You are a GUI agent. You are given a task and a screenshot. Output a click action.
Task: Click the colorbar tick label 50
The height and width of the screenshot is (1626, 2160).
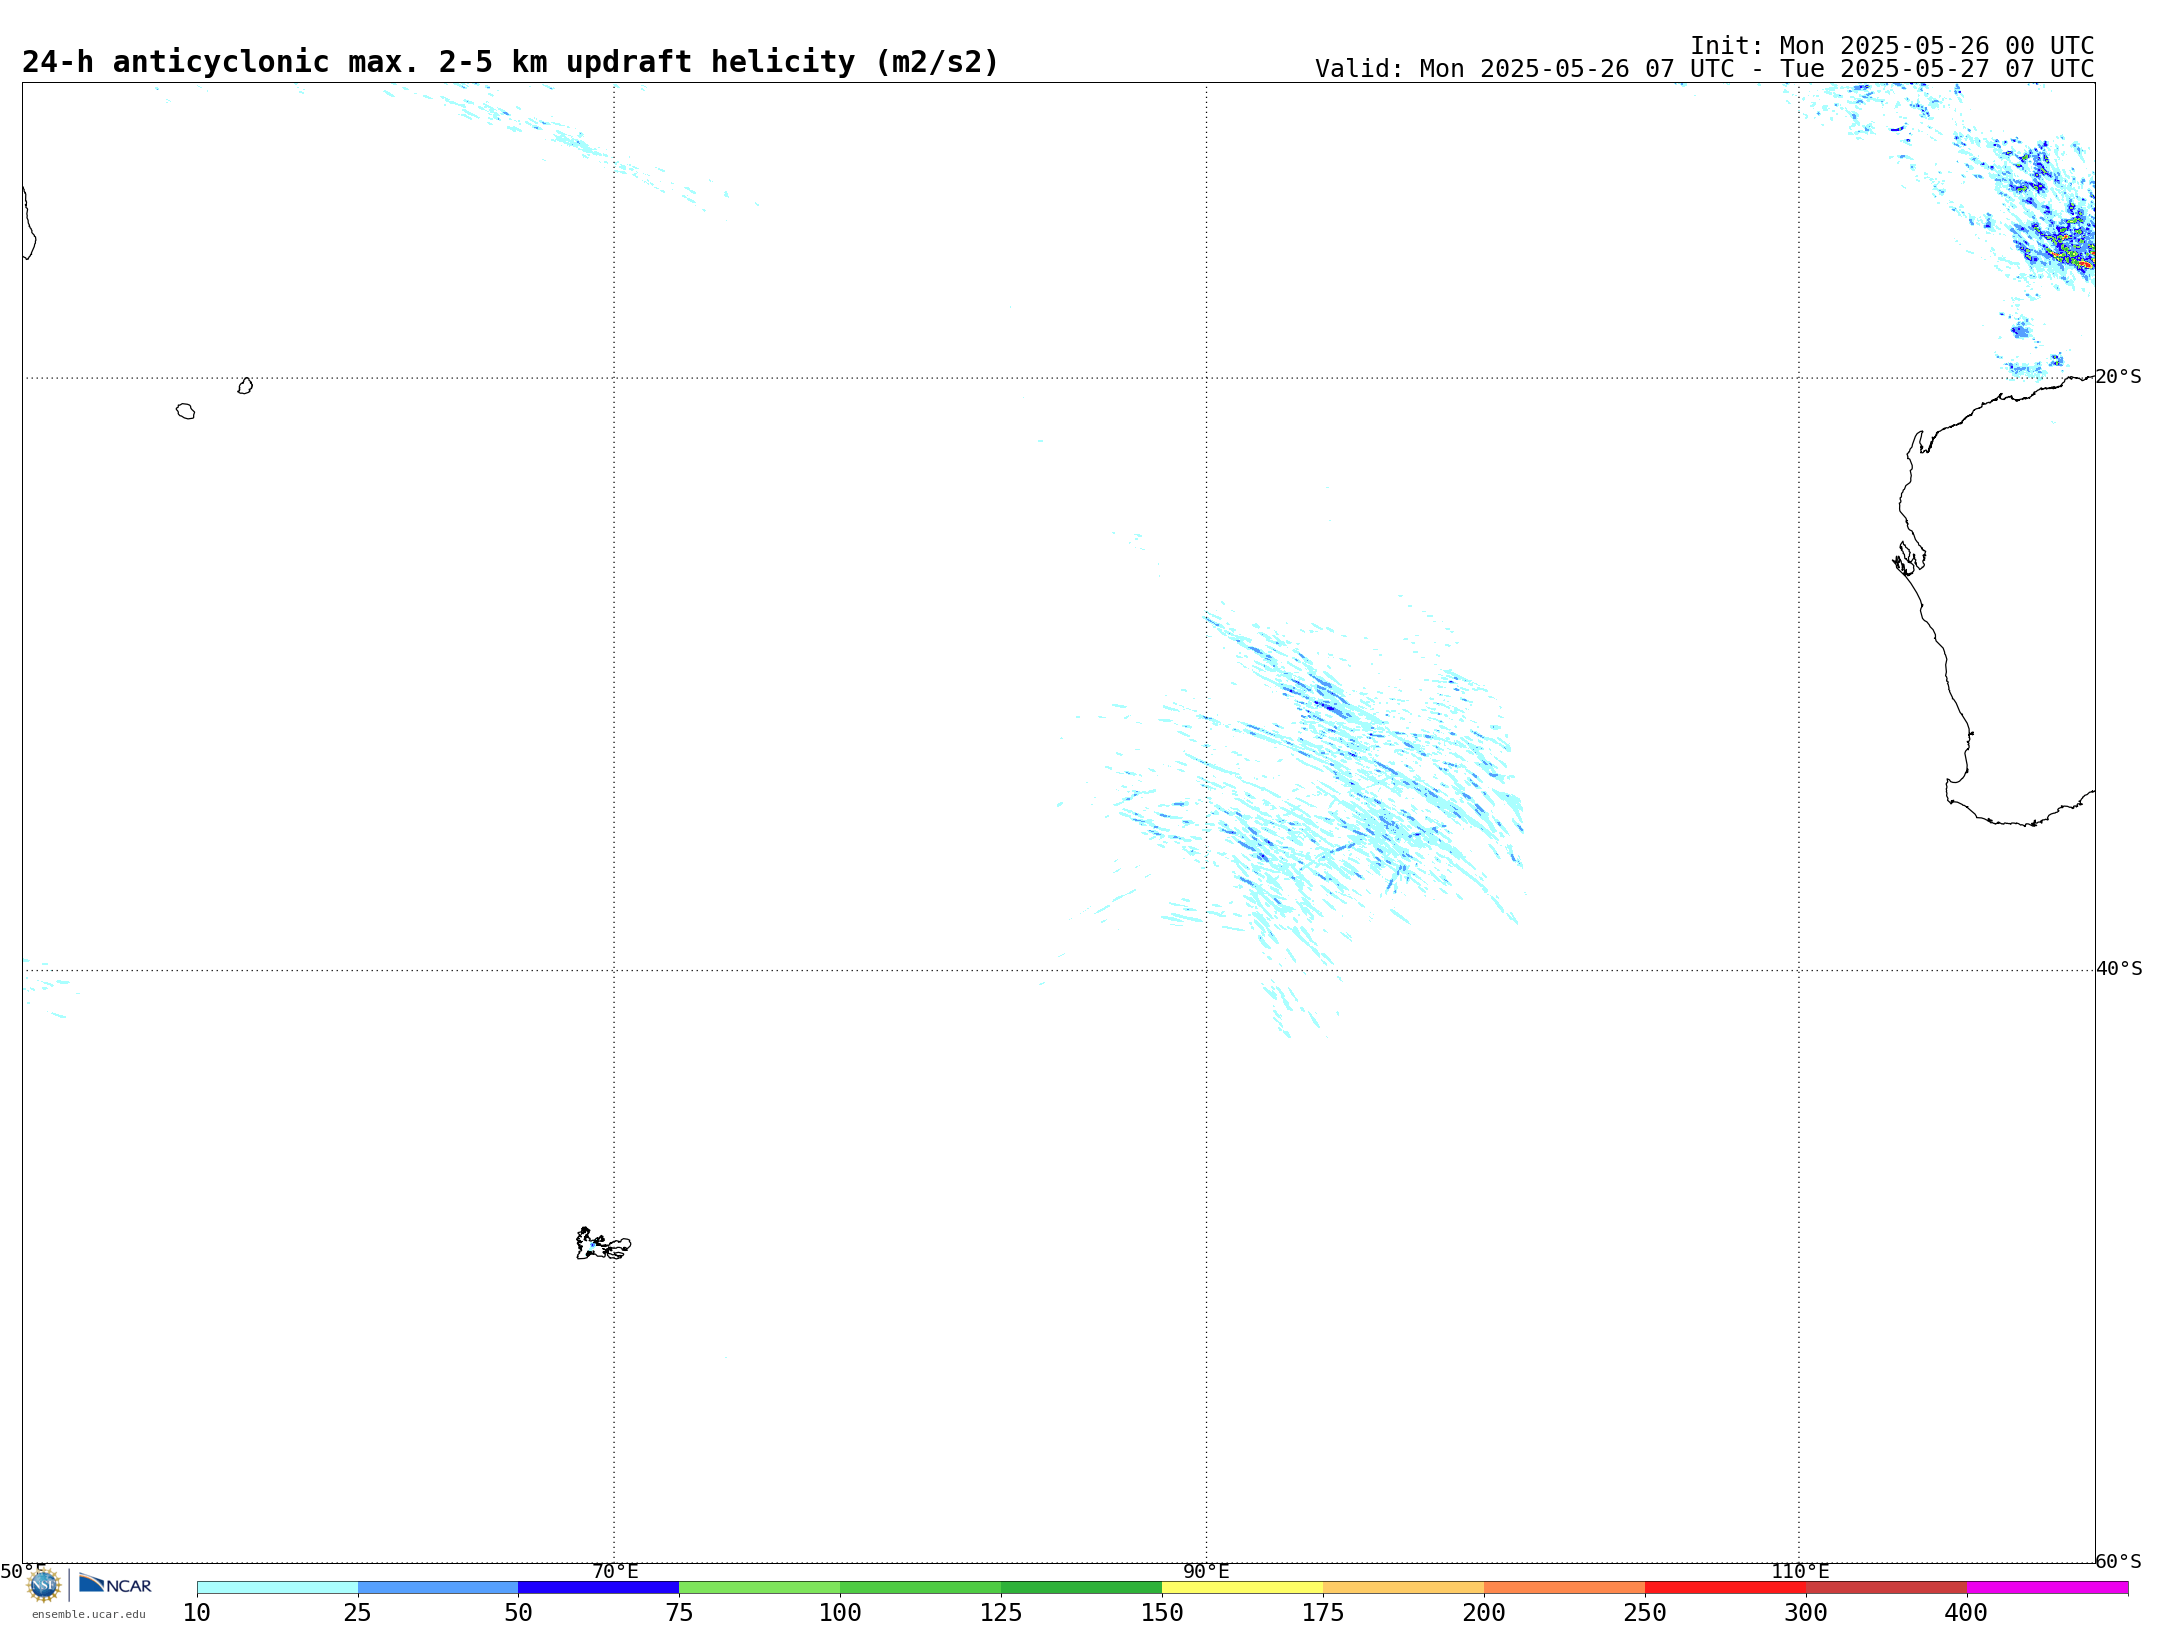519,1612
